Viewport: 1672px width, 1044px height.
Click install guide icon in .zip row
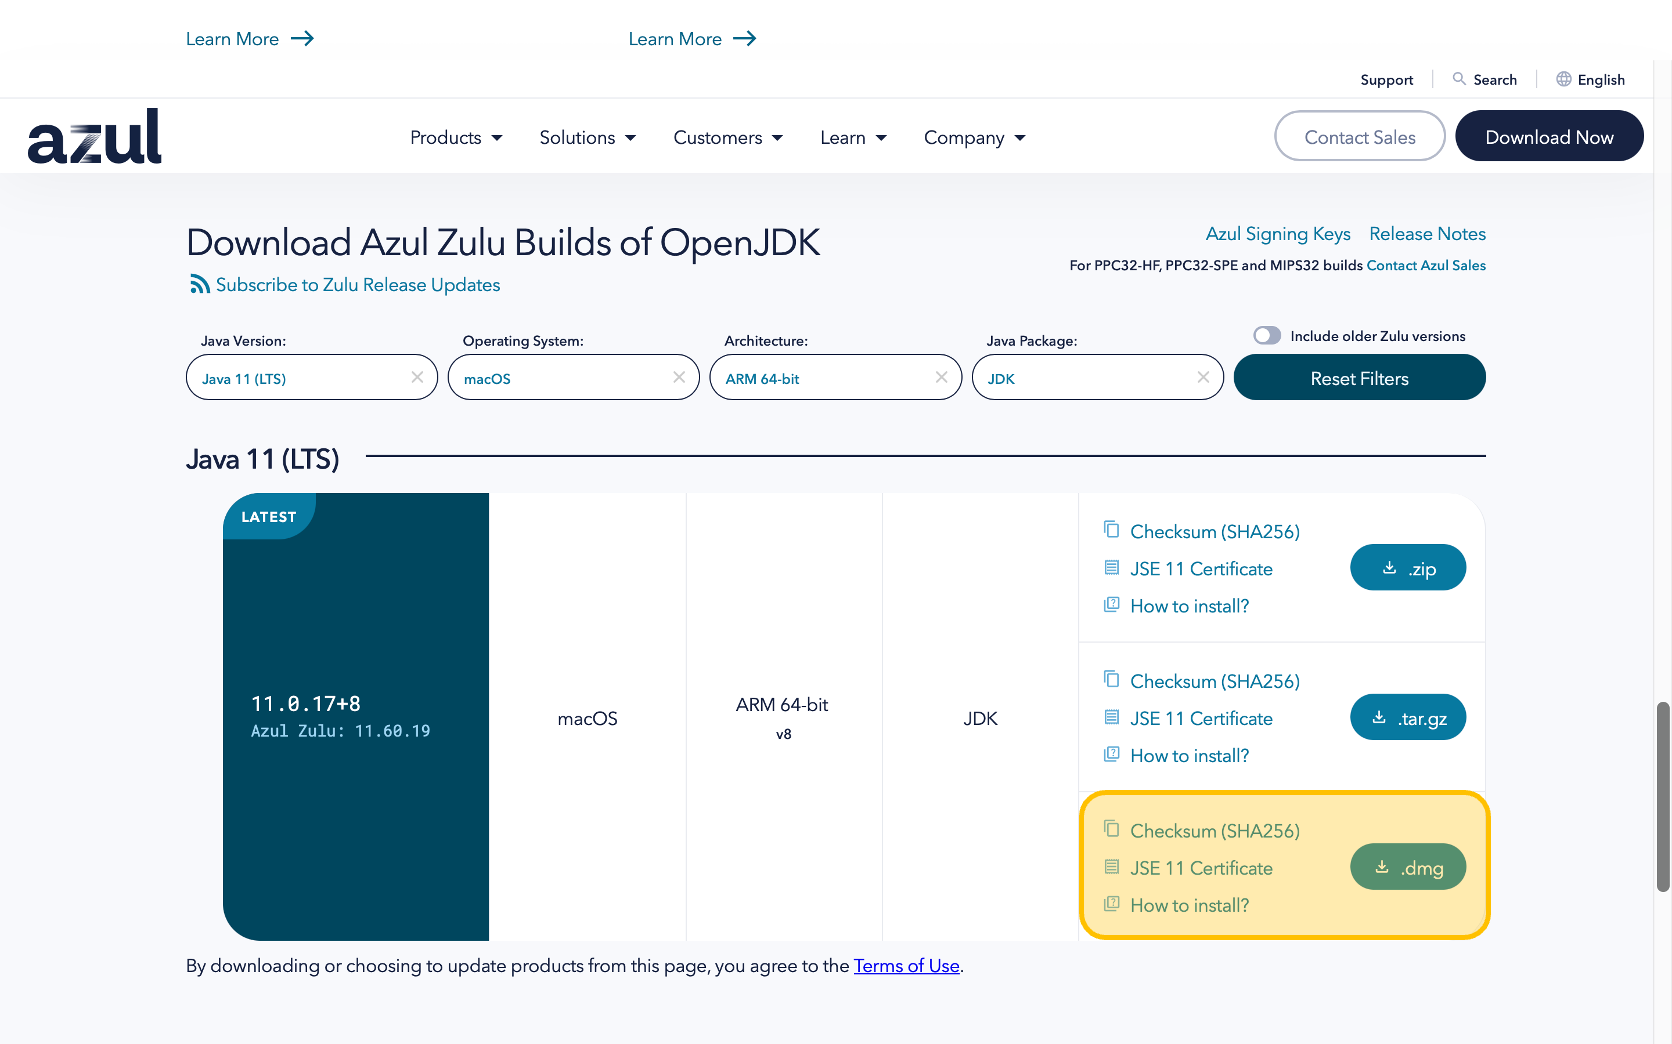(x=1111, y=604)
